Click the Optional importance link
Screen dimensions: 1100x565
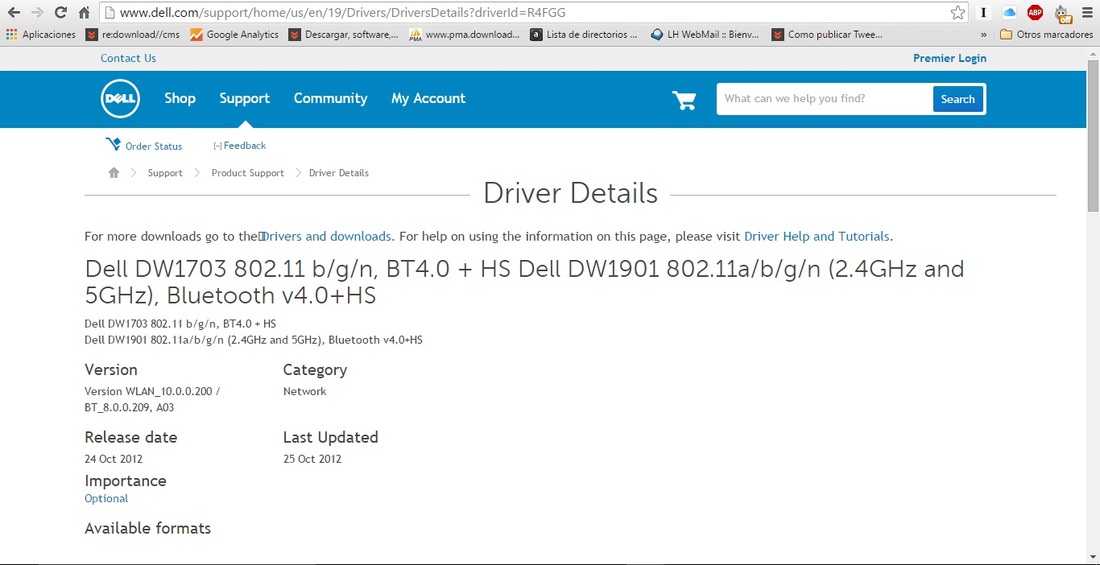point(106,498)
